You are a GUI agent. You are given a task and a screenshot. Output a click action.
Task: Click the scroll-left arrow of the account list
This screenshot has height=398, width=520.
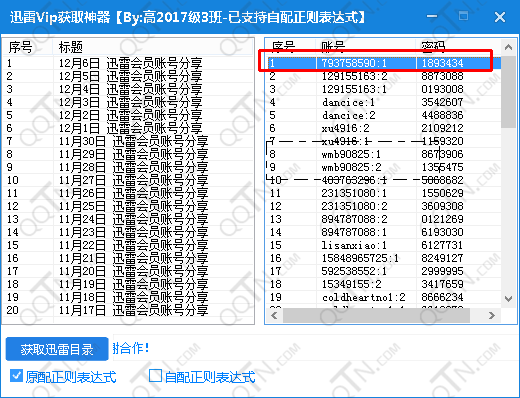point(274,315)
